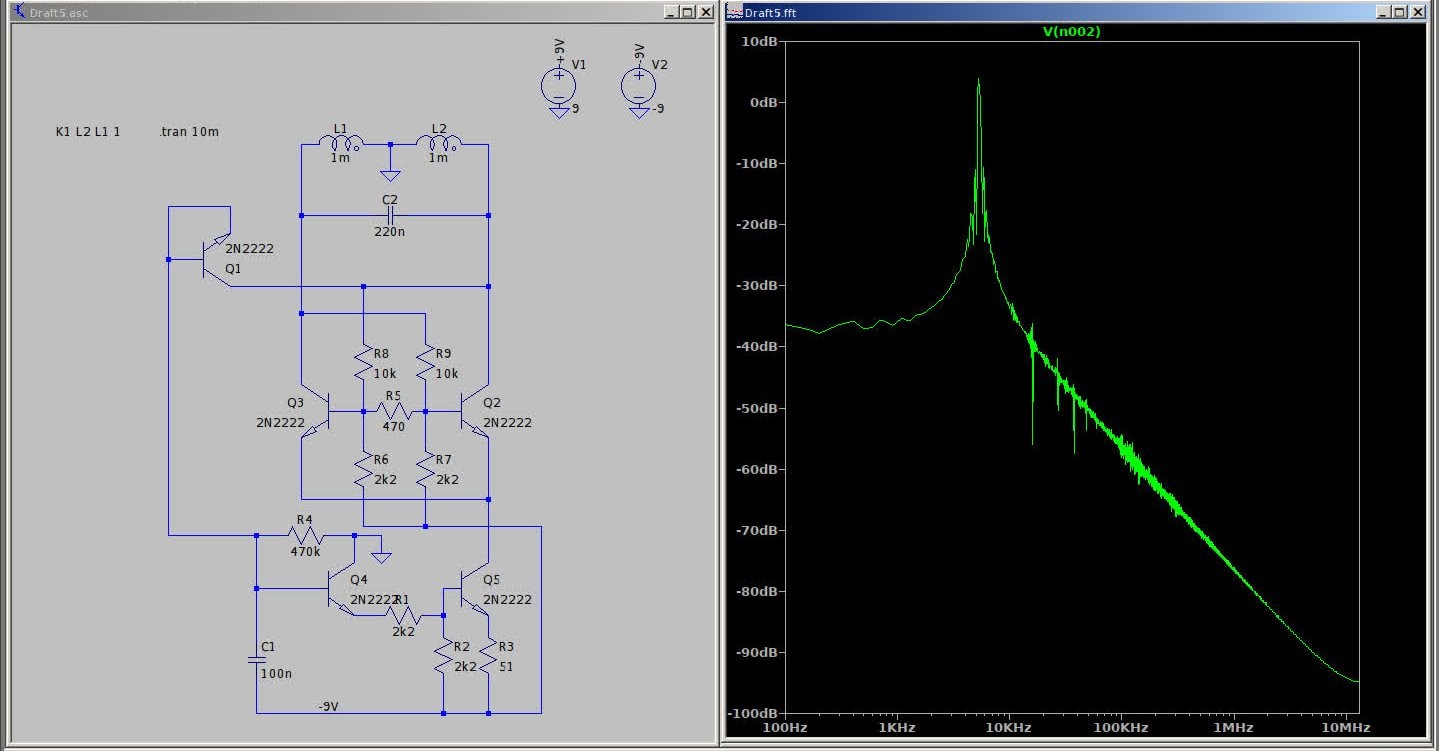The image size is (1439, 751).
Task: Select resistor R4 labeled 470k
Action: click(305, 535)
